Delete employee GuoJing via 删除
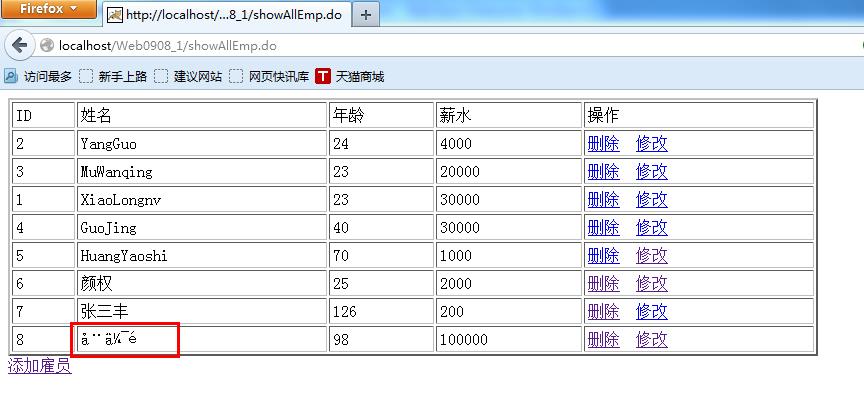The image size is (864, 406). (x=603, y=228)
